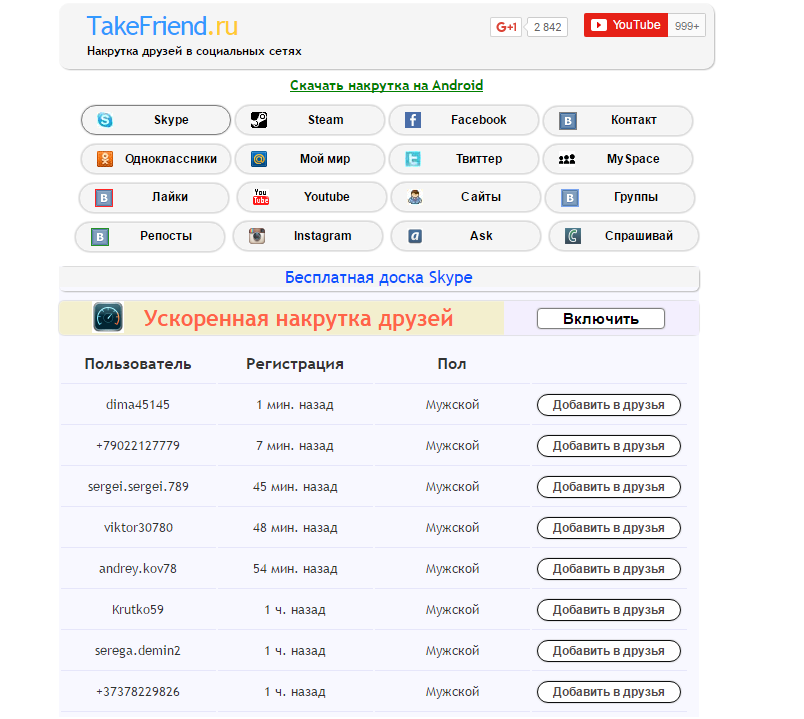Click the MySpace people icon

point(567,159)
